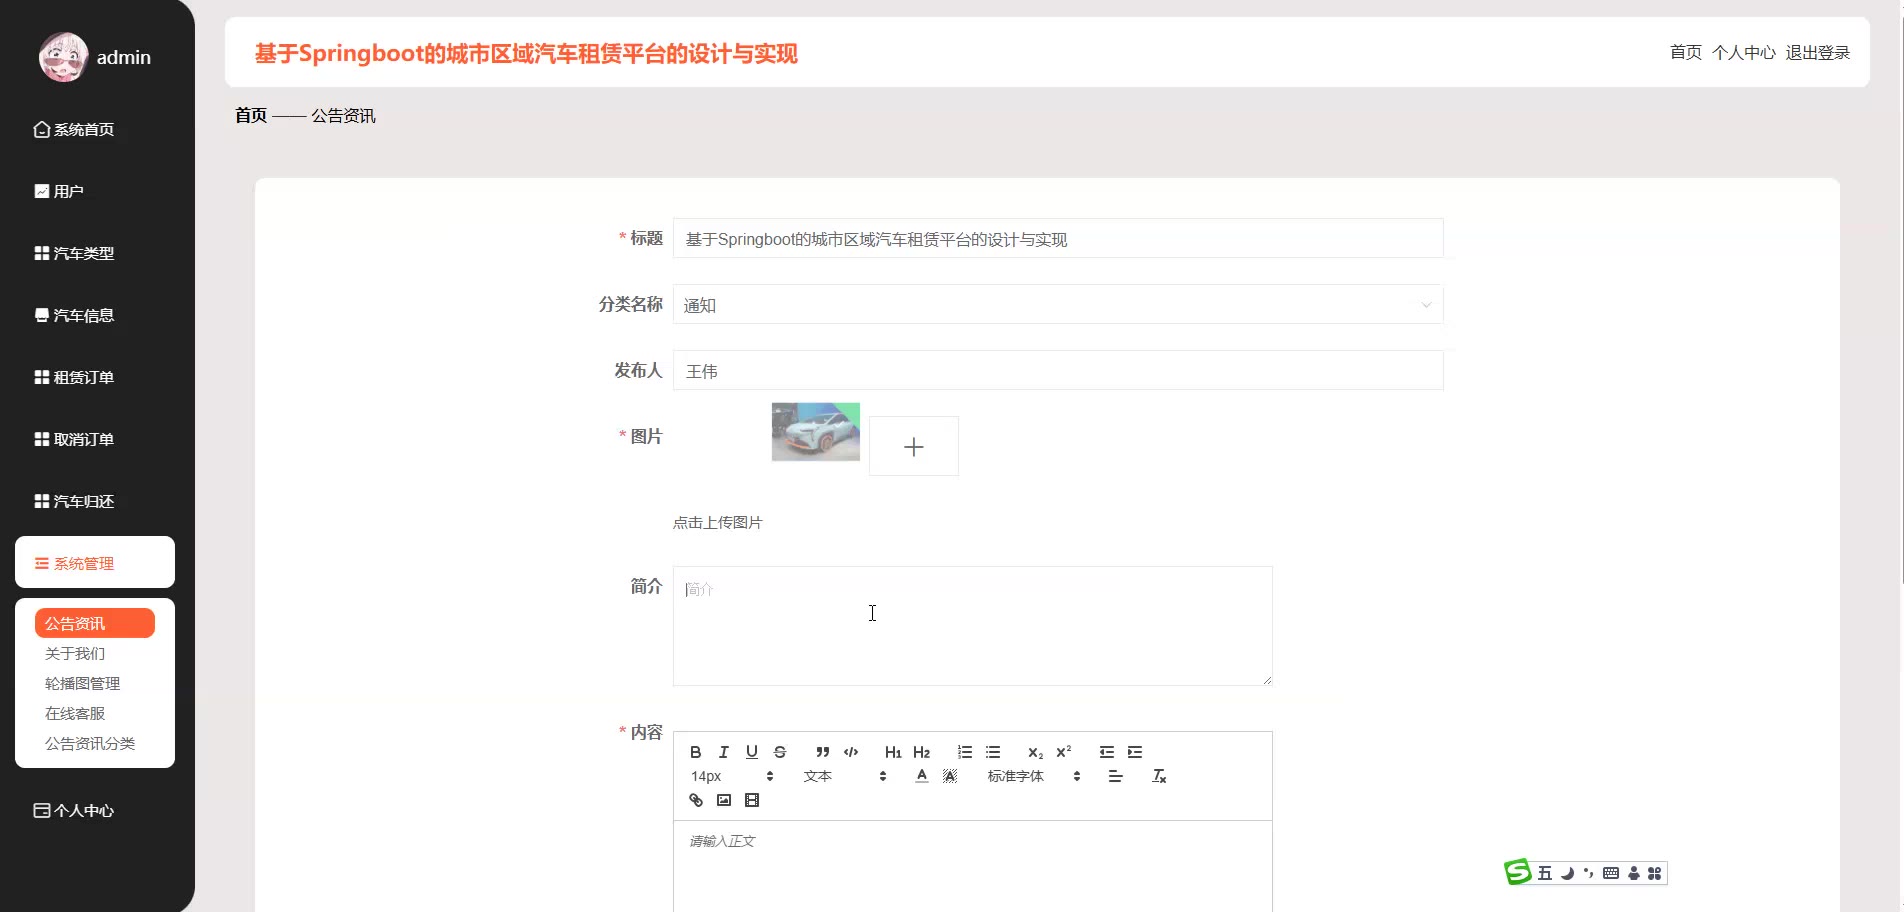This screenshot has height=912, width=1904.
Task: Insert a hyperlink into the content
Action: [x=696, y=800]
